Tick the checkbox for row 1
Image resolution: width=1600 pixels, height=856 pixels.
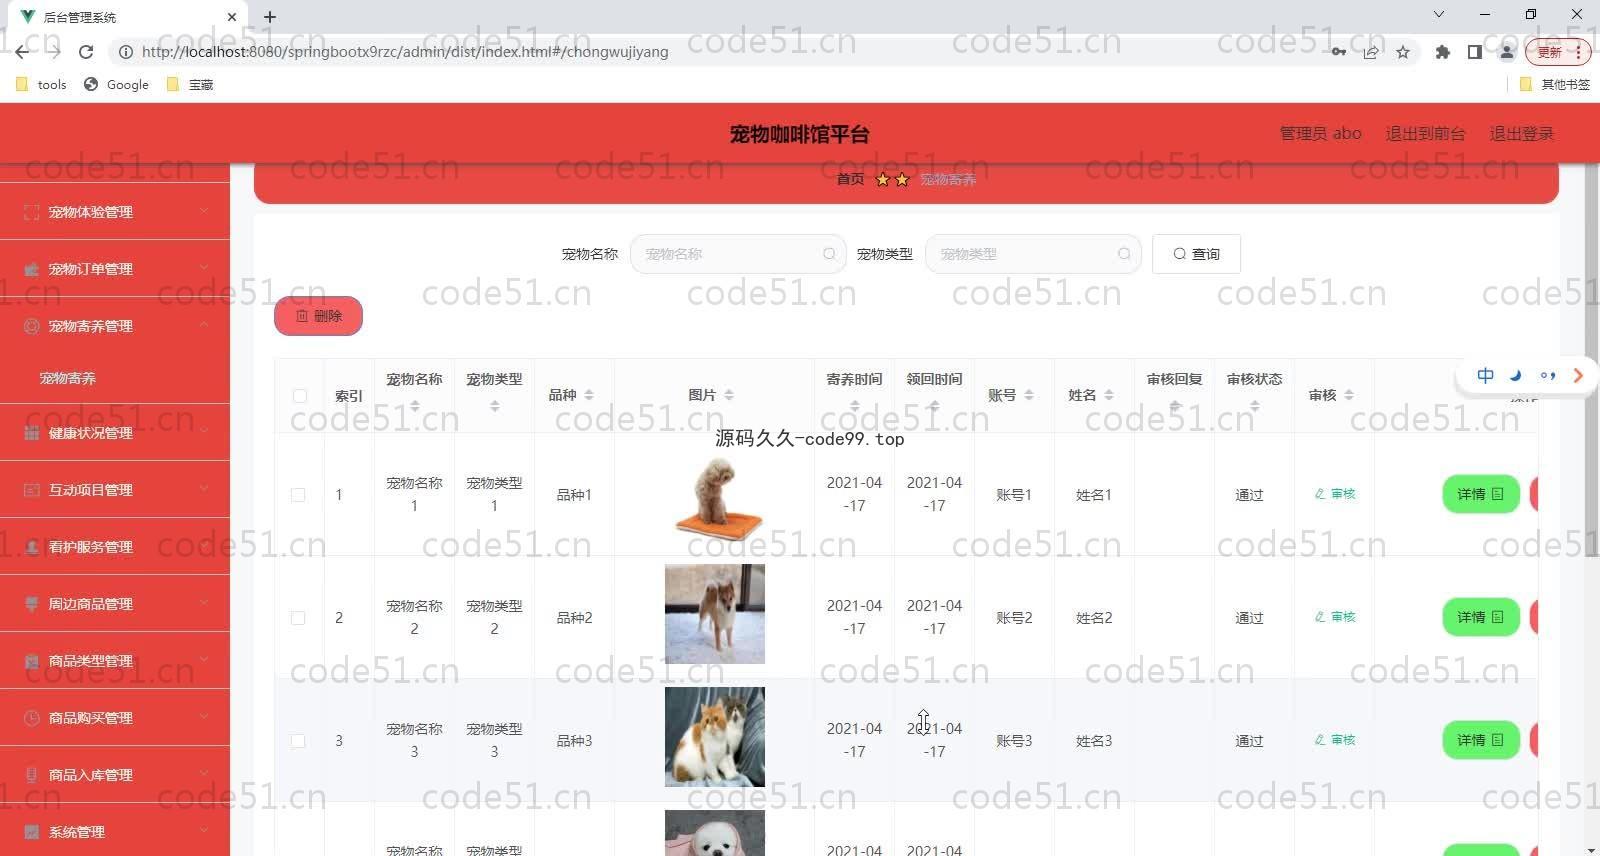[298, 495]
